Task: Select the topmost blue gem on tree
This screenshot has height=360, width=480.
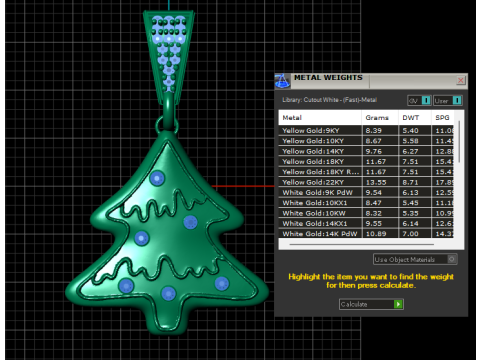Action: pos(157,178)
